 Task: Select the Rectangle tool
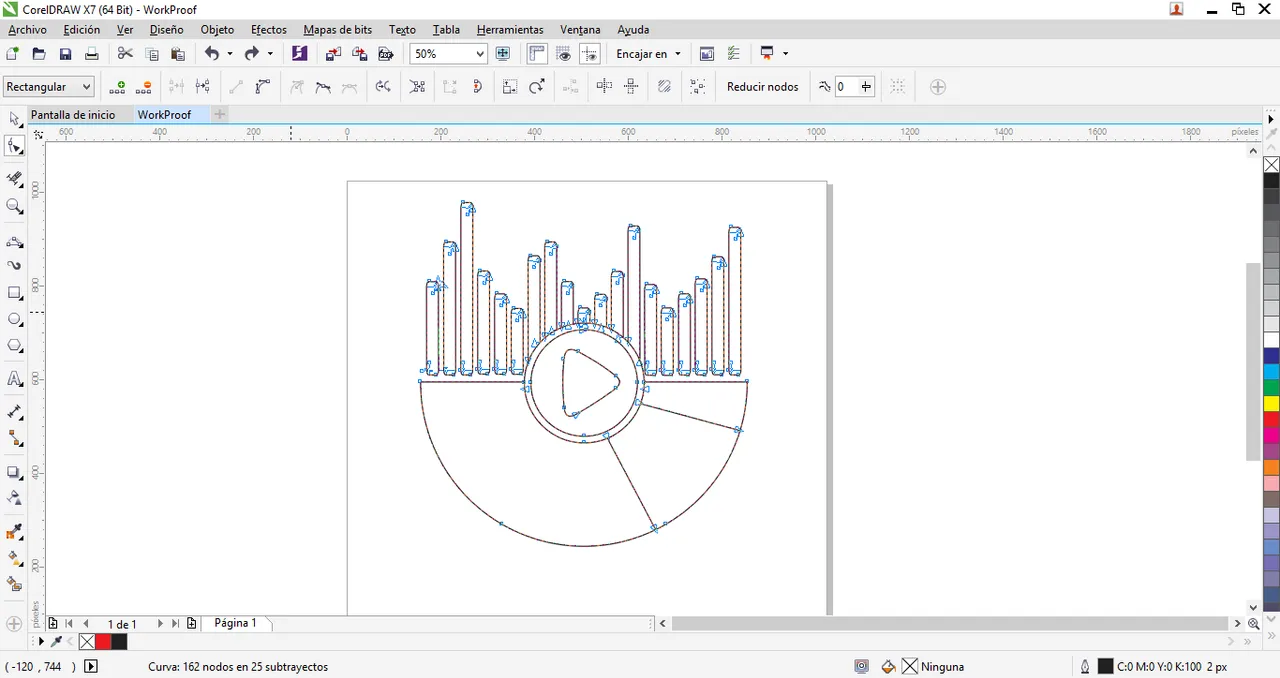[14, 293]
